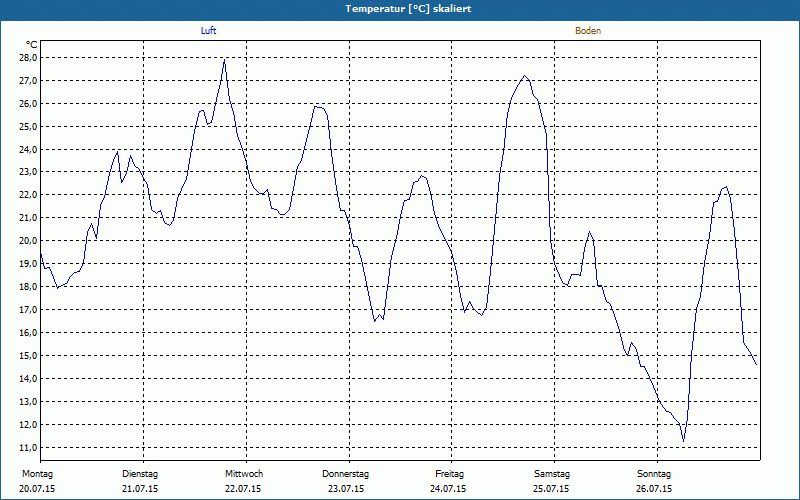Click the '12,0' y-axis value
Screen dimensions: 800x500
(28, 424)
